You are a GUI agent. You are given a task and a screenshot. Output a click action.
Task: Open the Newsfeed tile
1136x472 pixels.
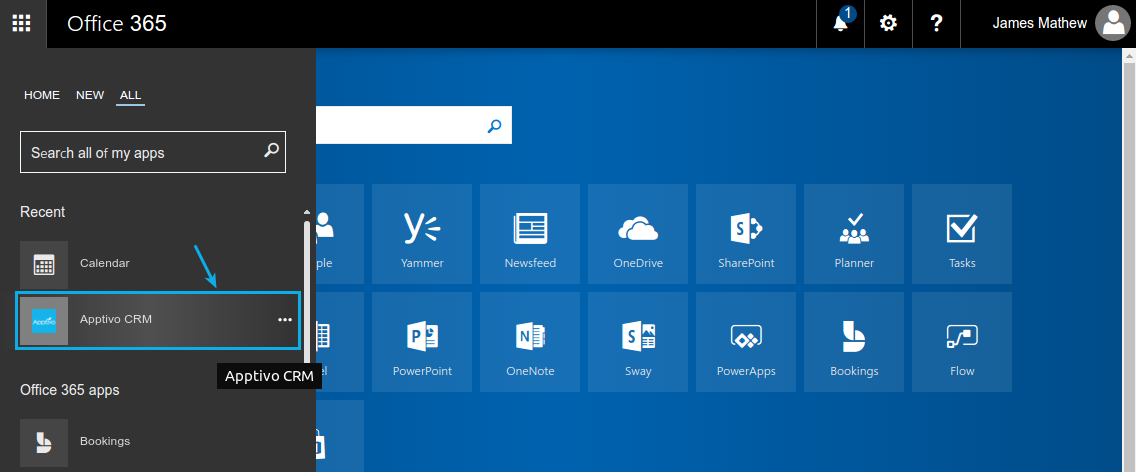point(530,233)
